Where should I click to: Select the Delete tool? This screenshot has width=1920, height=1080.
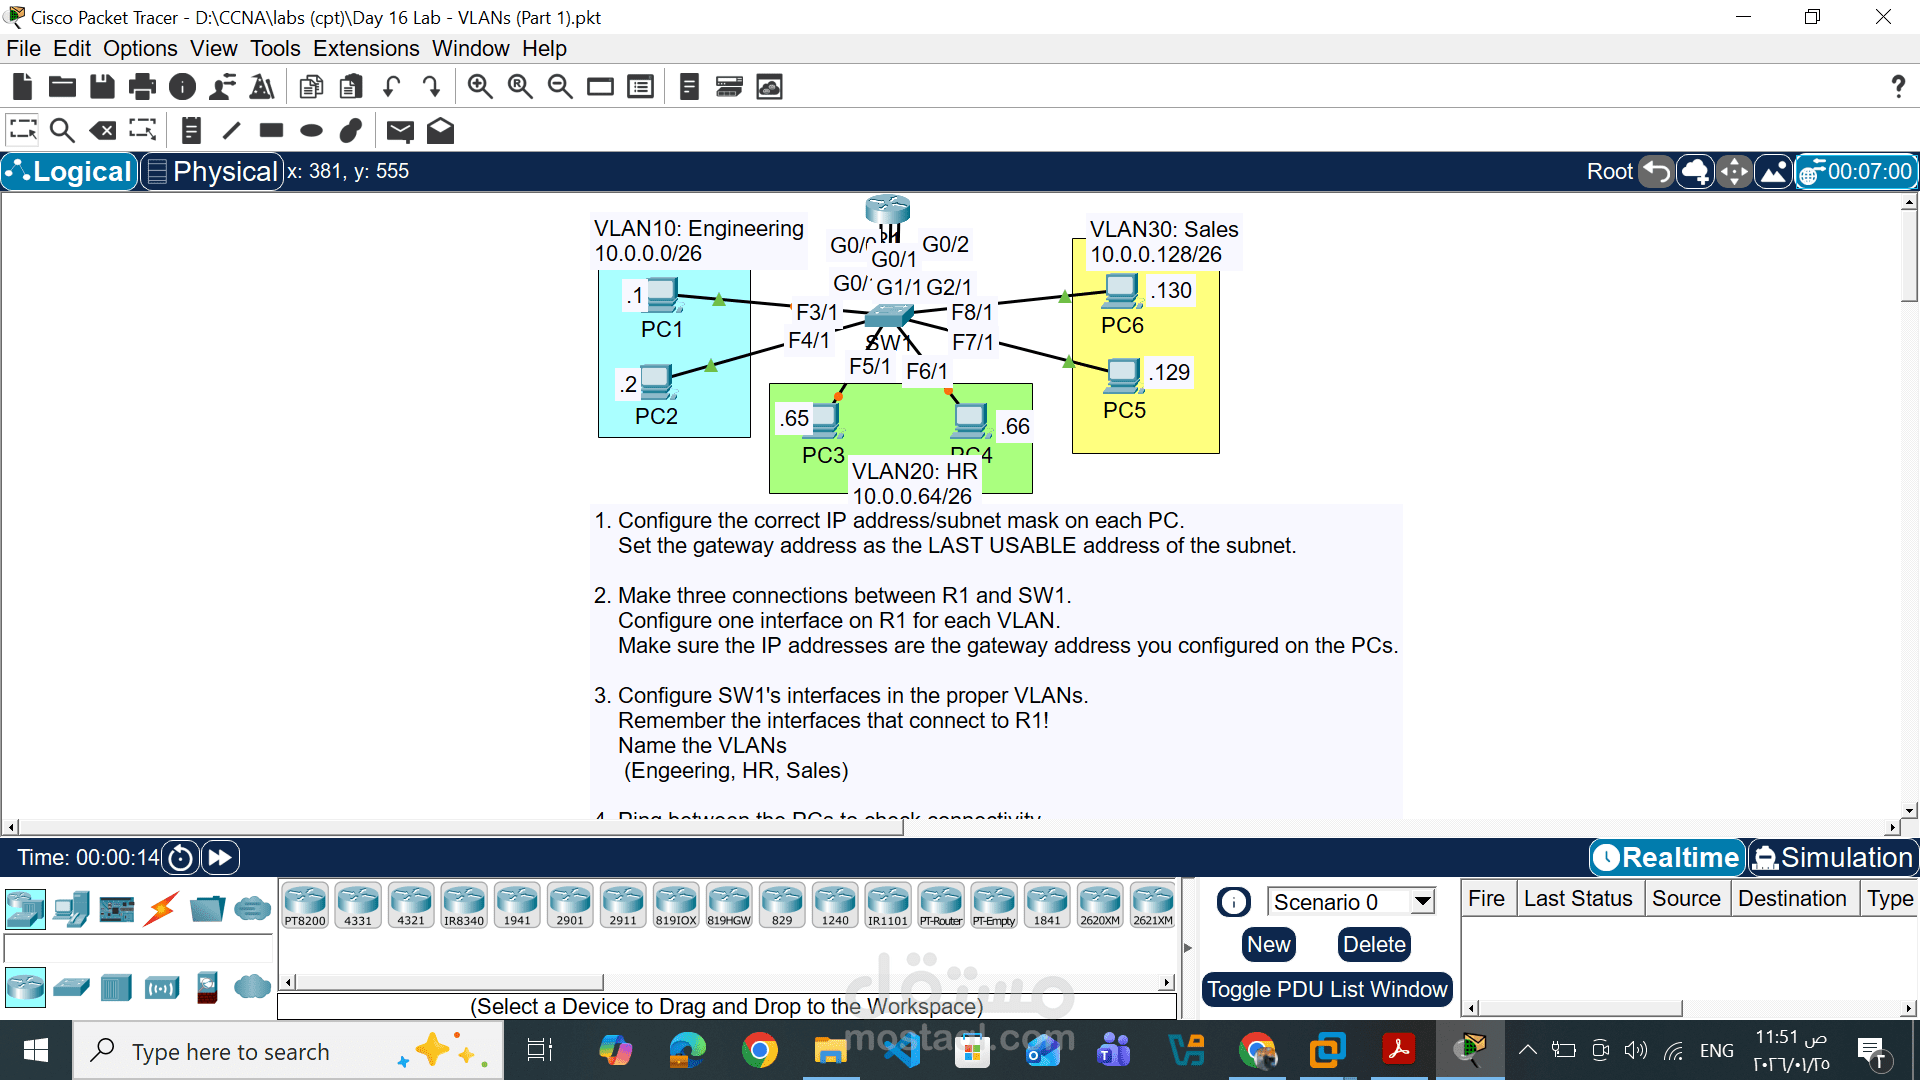[103, 130]
